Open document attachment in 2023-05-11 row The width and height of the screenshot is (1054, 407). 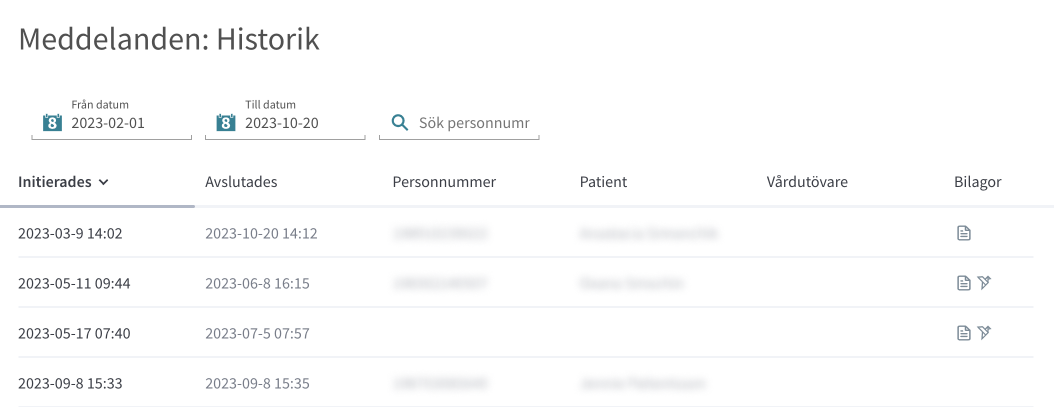click(x=964, y=283)
